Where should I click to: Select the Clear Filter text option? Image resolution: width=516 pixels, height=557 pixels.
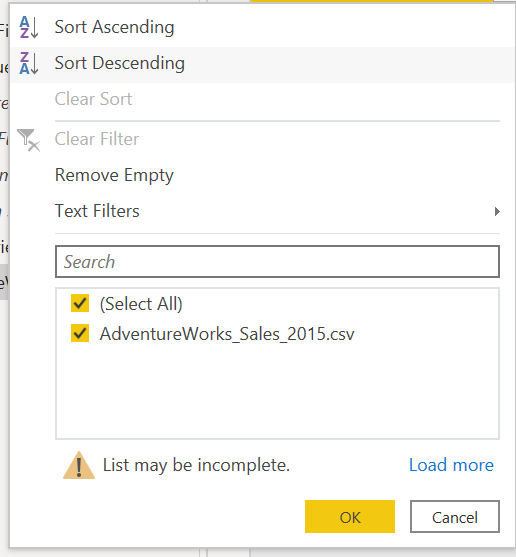pyautogui.click(x=97, y=139)
